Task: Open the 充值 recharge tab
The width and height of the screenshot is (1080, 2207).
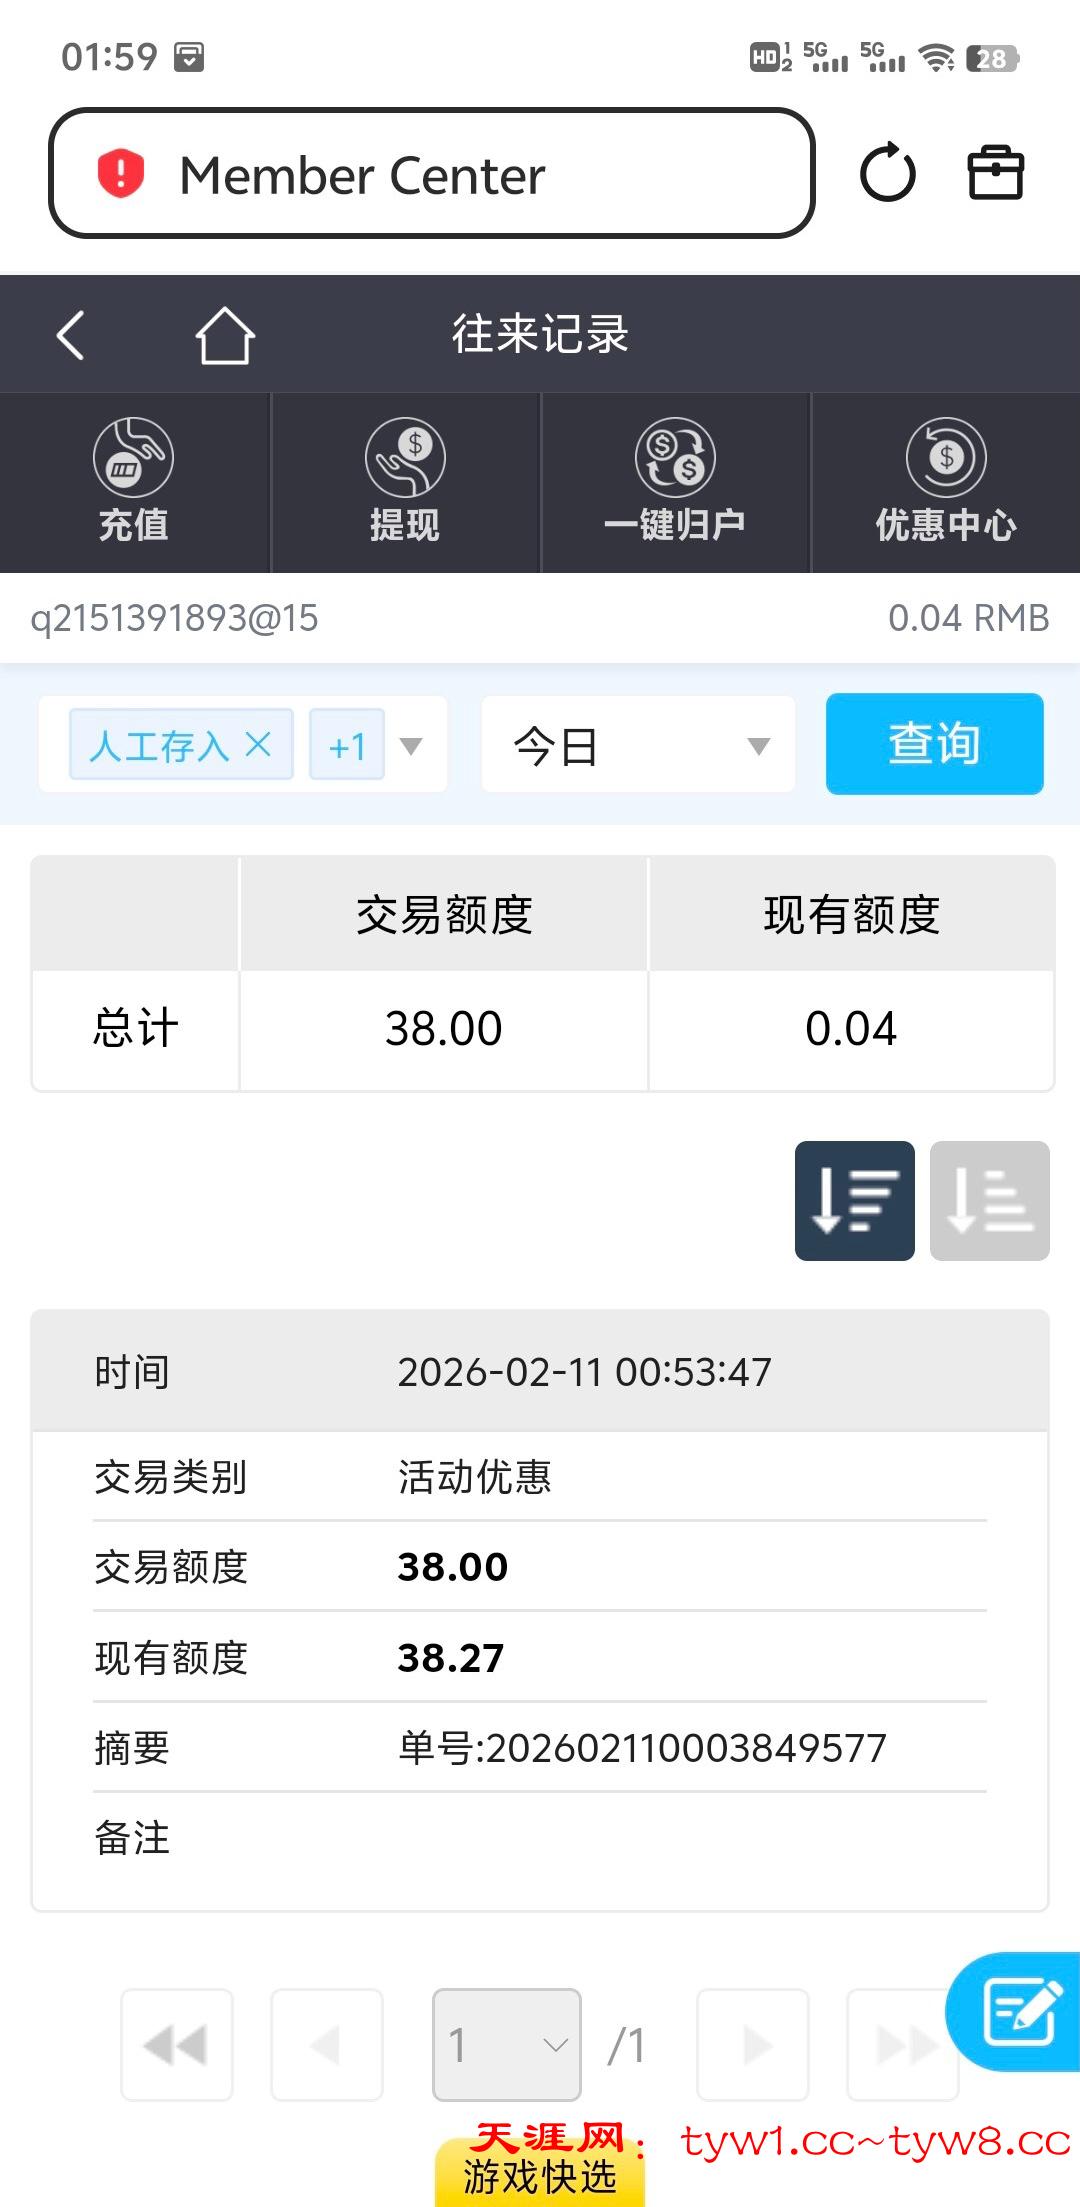Action: [134, 482]
